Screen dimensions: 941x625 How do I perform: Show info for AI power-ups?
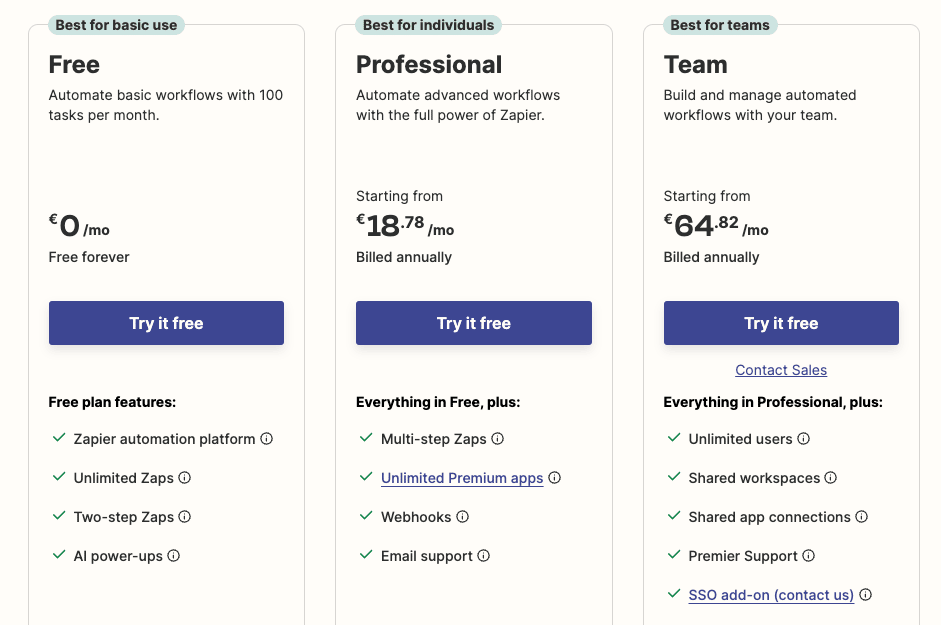pos(173,556)
